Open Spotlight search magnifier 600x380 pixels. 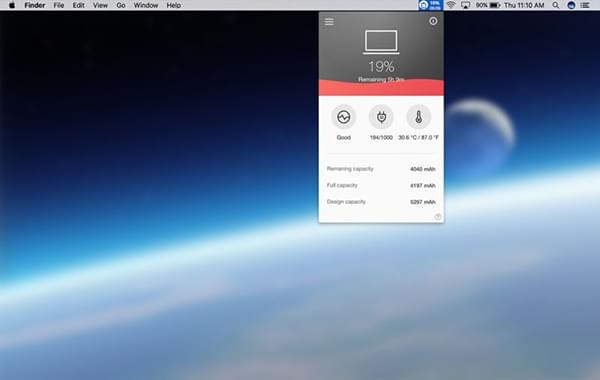coord(556,5)
